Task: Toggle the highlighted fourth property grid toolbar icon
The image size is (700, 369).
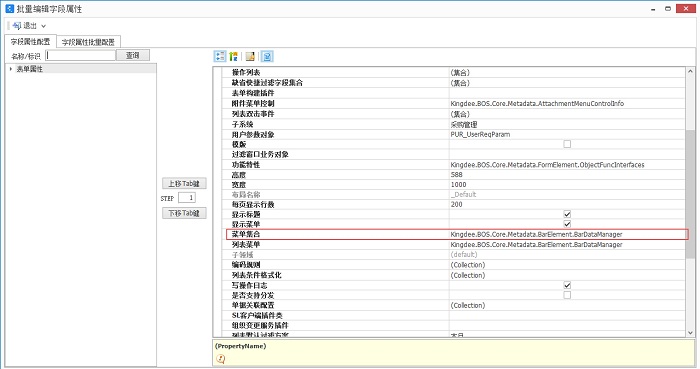Action: coord(267,56)
